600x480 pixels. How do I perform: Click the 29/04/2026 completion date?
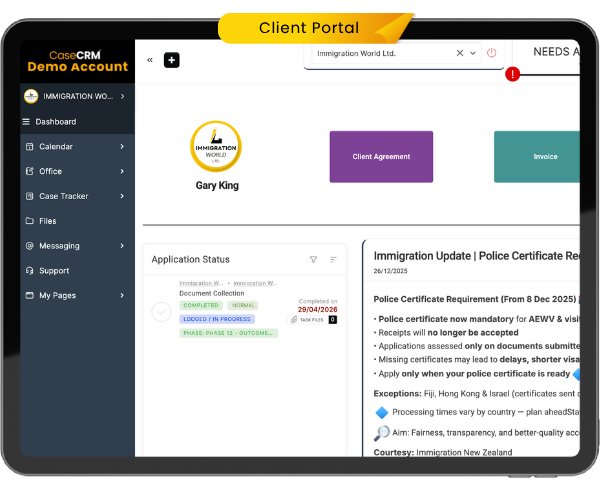pos(318,309)
